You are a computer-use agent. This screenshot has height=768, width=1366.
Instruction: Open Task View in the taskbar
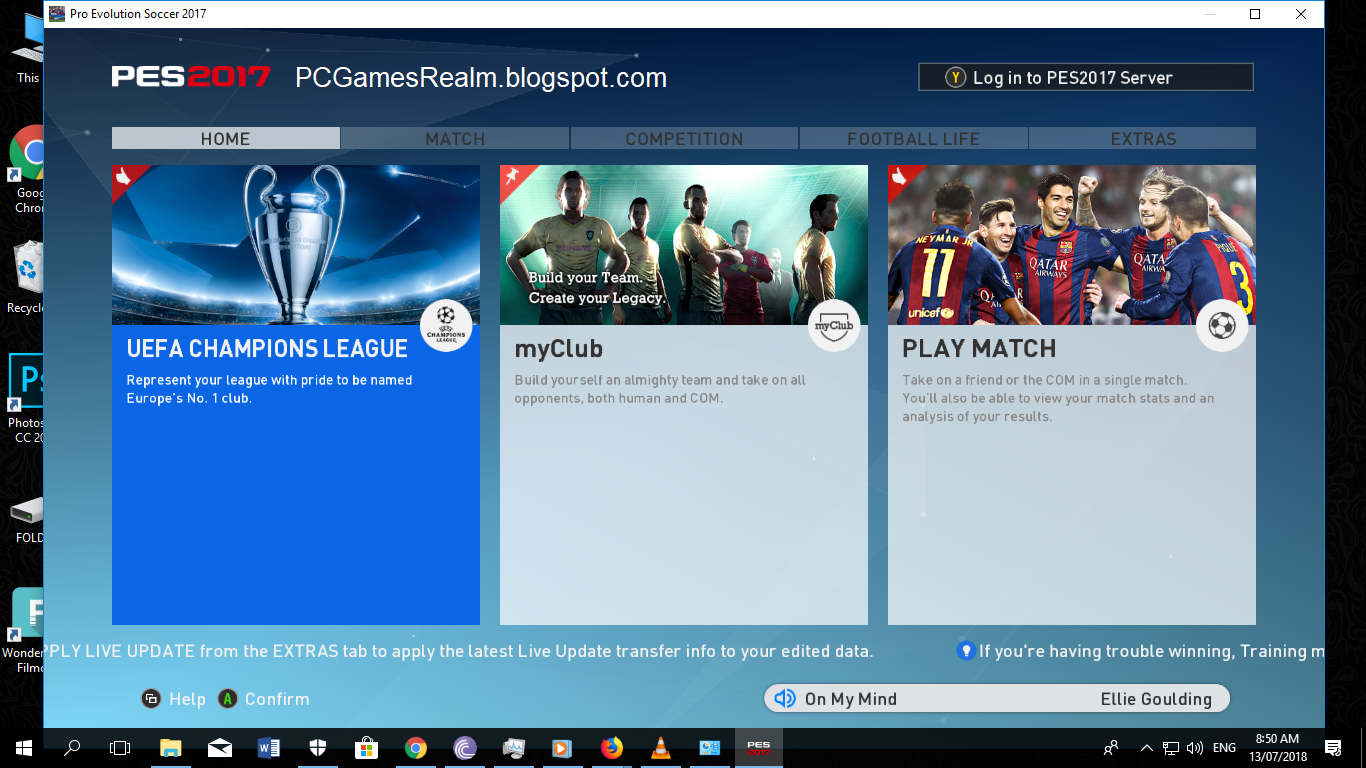120,747
